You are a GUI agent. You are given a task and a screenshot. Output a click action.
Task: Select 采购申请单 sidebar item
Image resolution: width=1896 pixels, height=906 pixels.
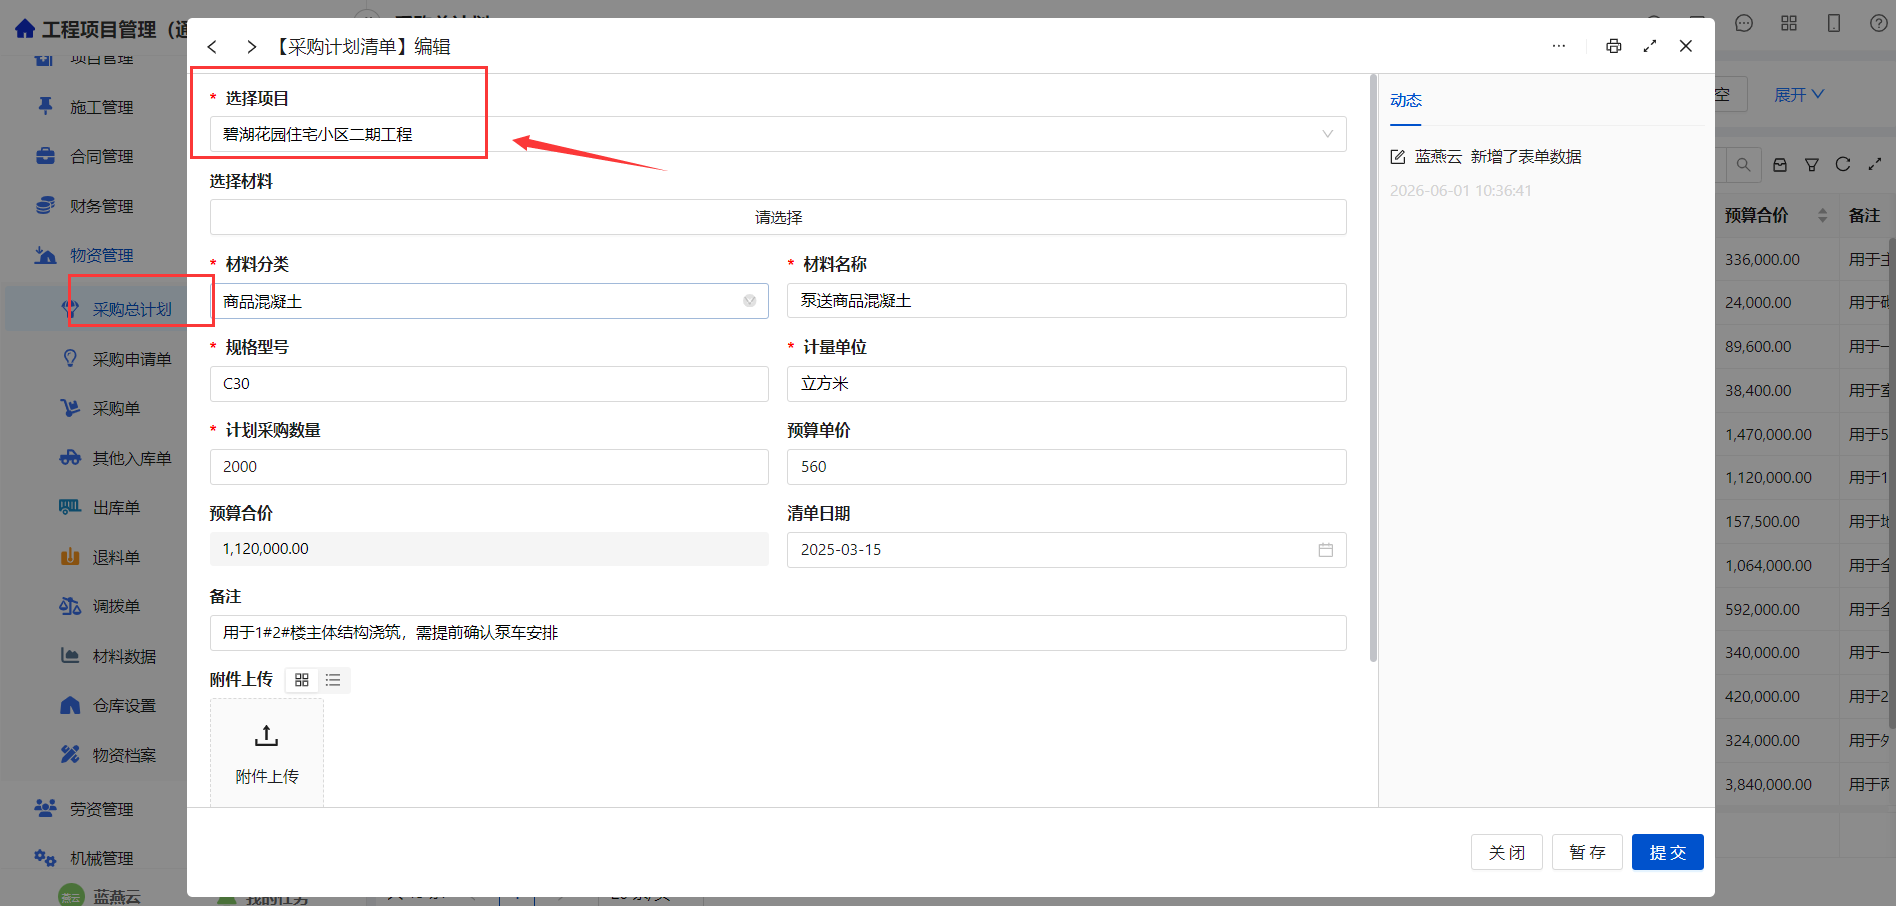click(x=132, y=359)
